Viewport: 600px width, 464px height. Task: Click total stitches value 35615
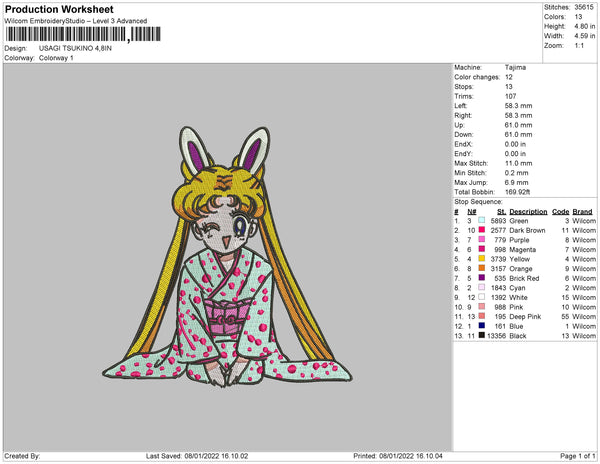pyautogui.click(x=584, y=7)
